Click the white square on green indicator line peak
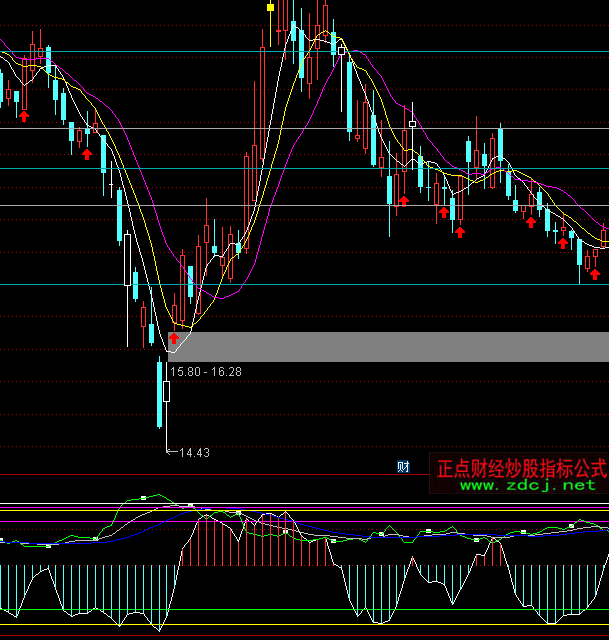 click(144, 496)
